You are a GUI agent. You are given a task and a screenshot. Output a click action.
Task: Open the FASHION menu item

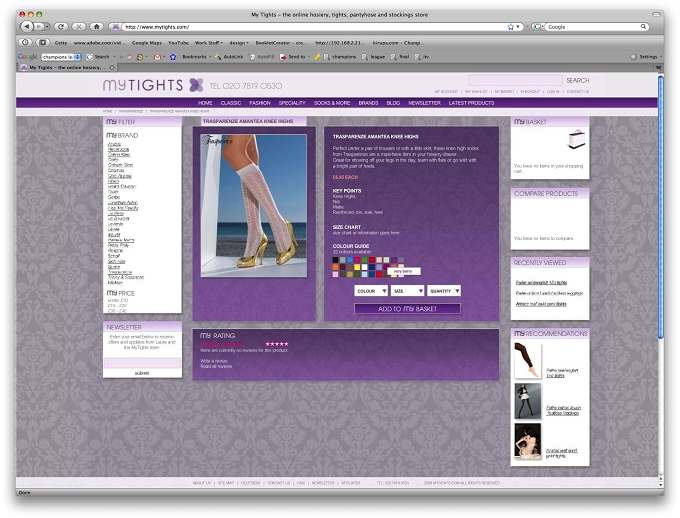point(260,103)
